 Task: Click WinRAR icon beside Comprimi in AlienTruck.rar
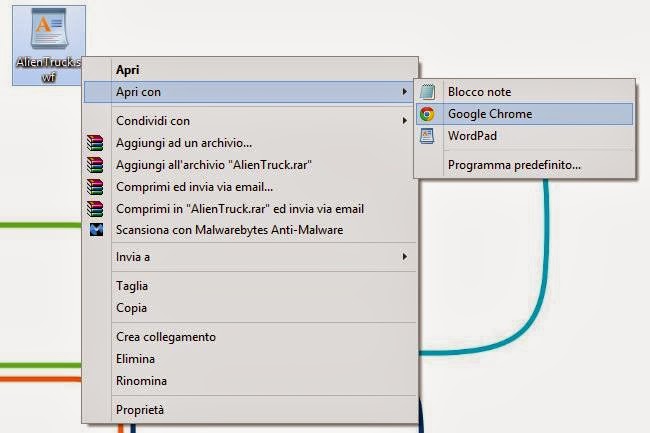tap(95, 209)
